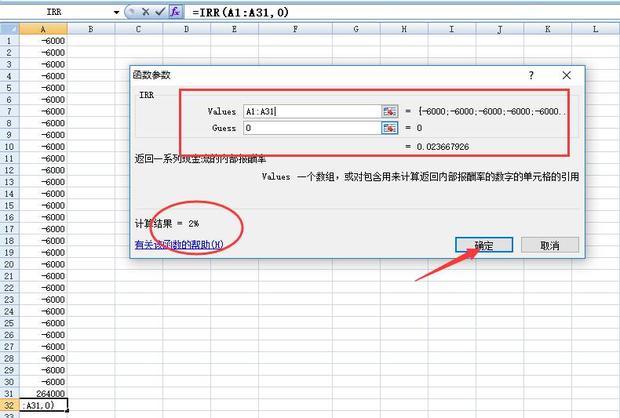Click into the Guess input field
Screen dimensions: 620x418
(x=312, y=128)
